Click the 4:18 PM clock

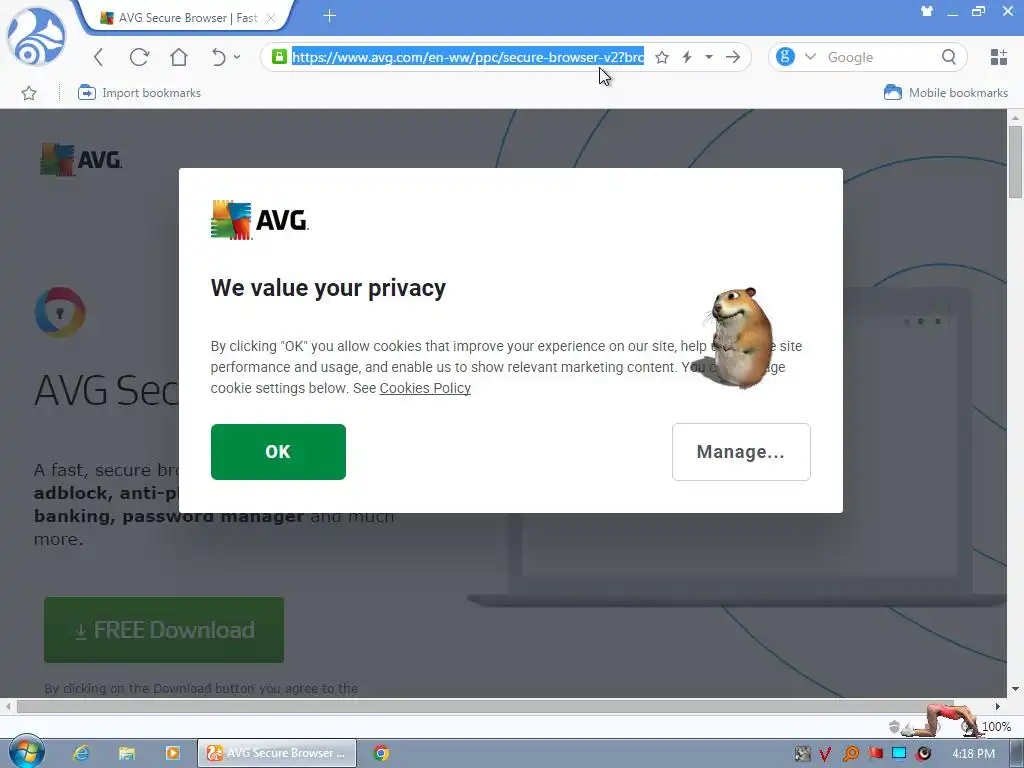[973, 754]
